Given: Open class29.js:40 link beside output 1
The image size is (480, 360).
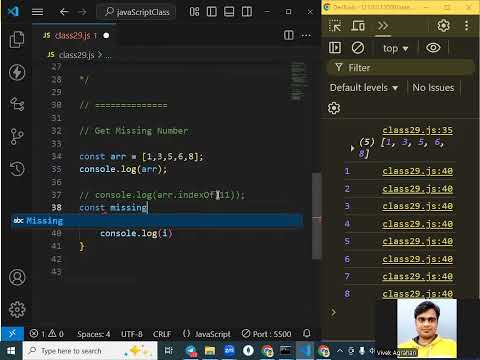Looking at the screenshot, I should tap(417, 171).
